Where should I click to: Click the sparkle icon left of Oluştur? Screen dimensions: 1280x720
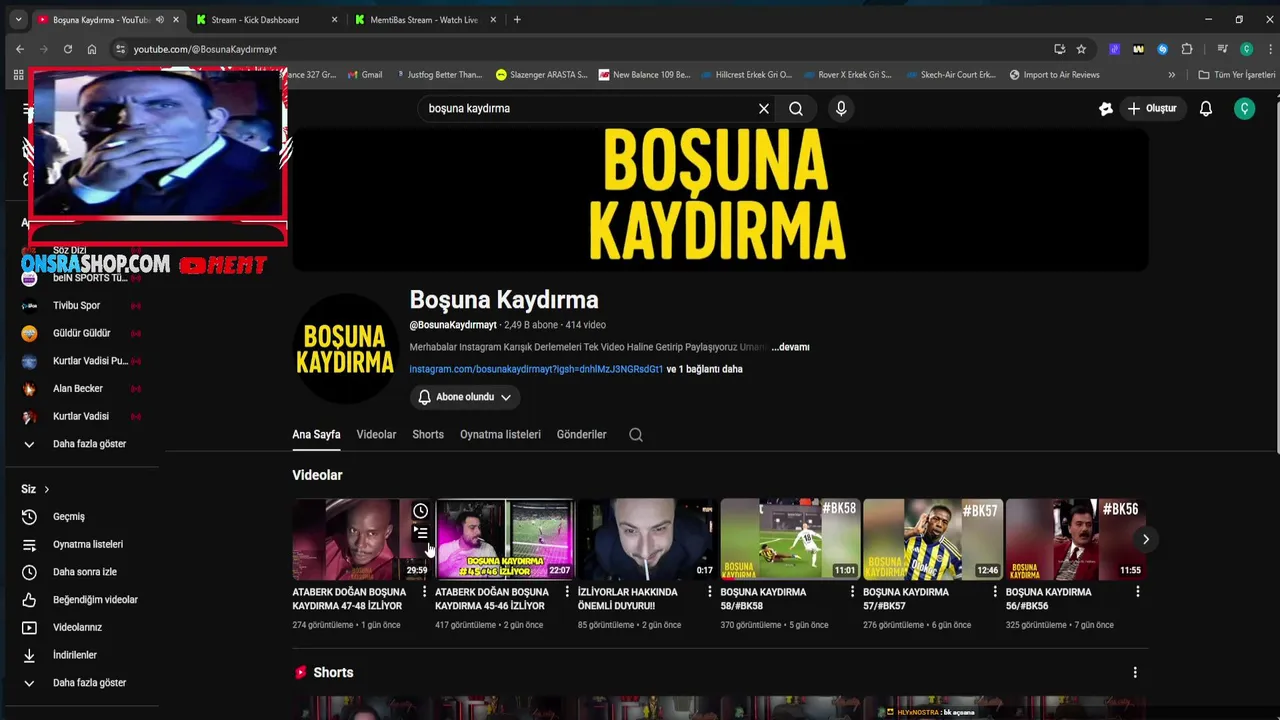(1106, 108)
